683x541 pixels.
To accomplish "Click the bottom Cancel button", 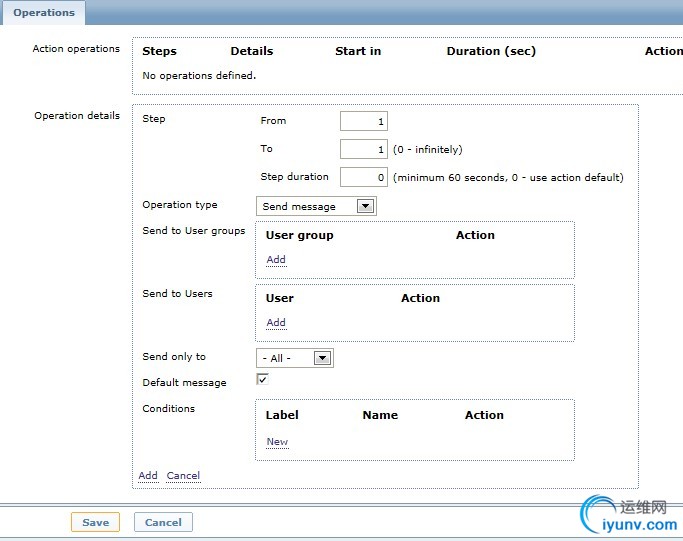I will (163, 522).
